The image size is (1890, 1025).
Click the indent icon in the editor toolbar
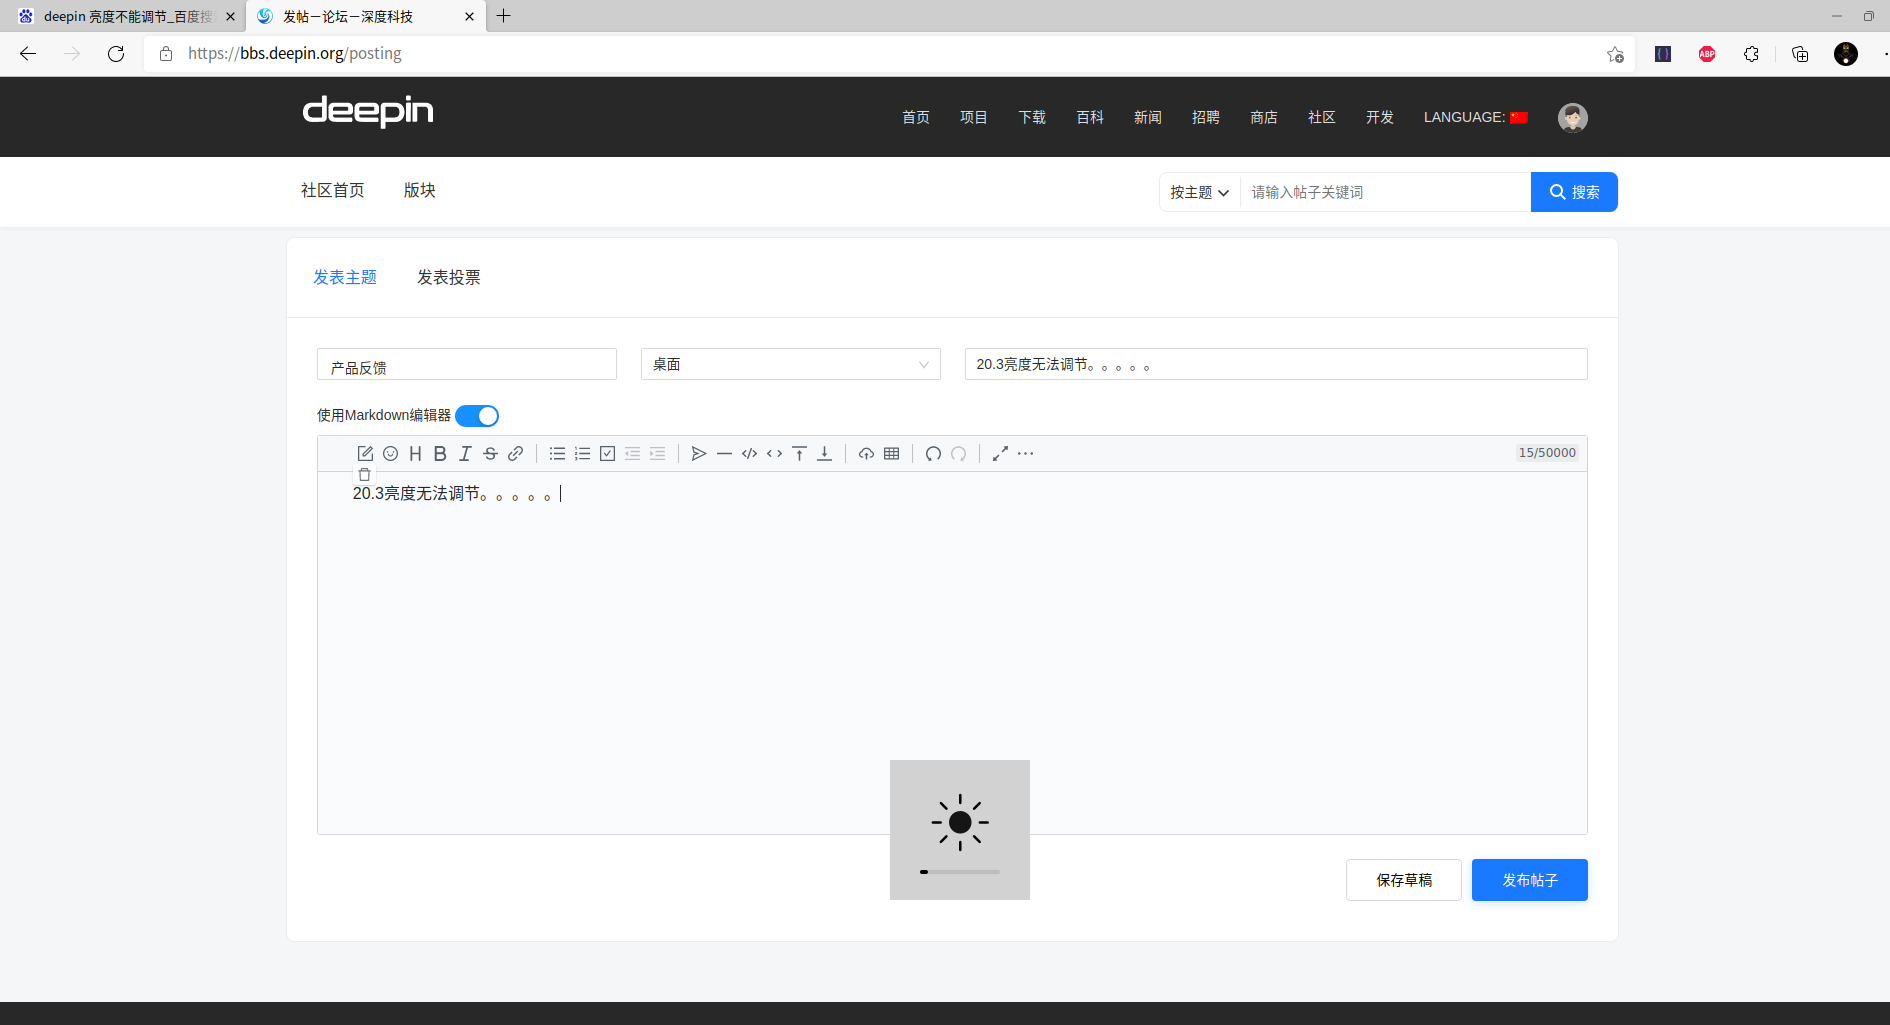pos(657,454)
